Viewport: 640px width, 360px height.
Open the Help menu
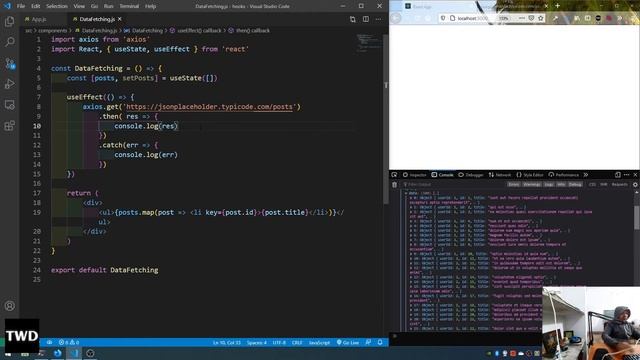tap(151, 6)
